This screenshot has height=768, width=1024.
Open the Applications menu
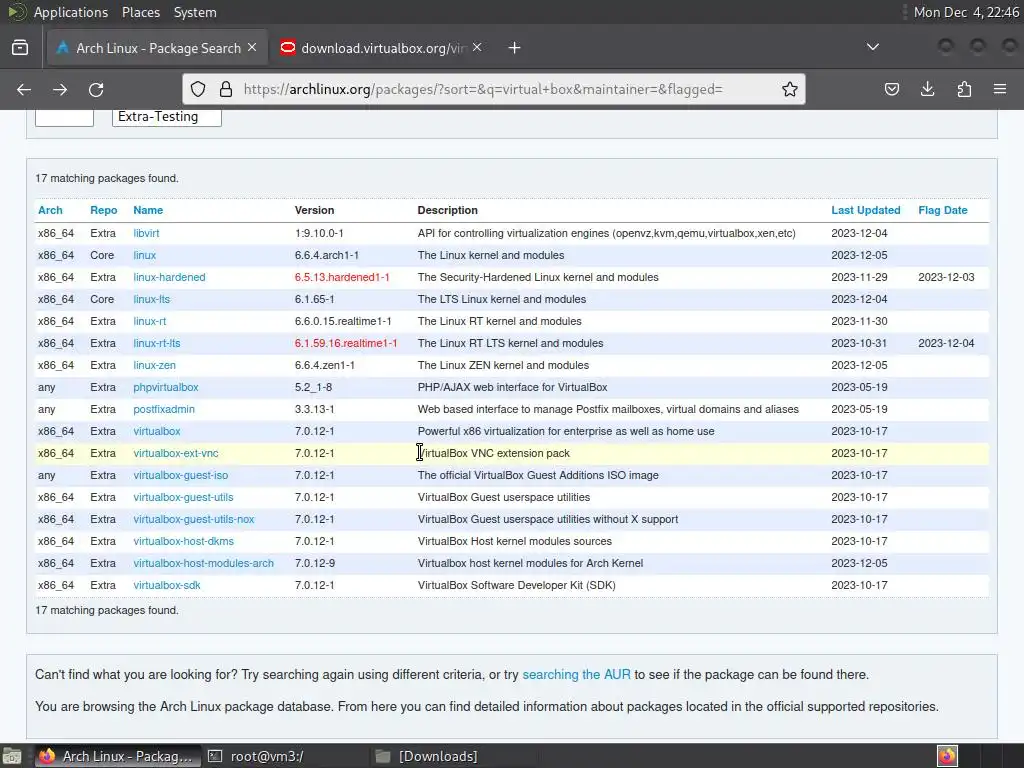(x=71, y=12)
